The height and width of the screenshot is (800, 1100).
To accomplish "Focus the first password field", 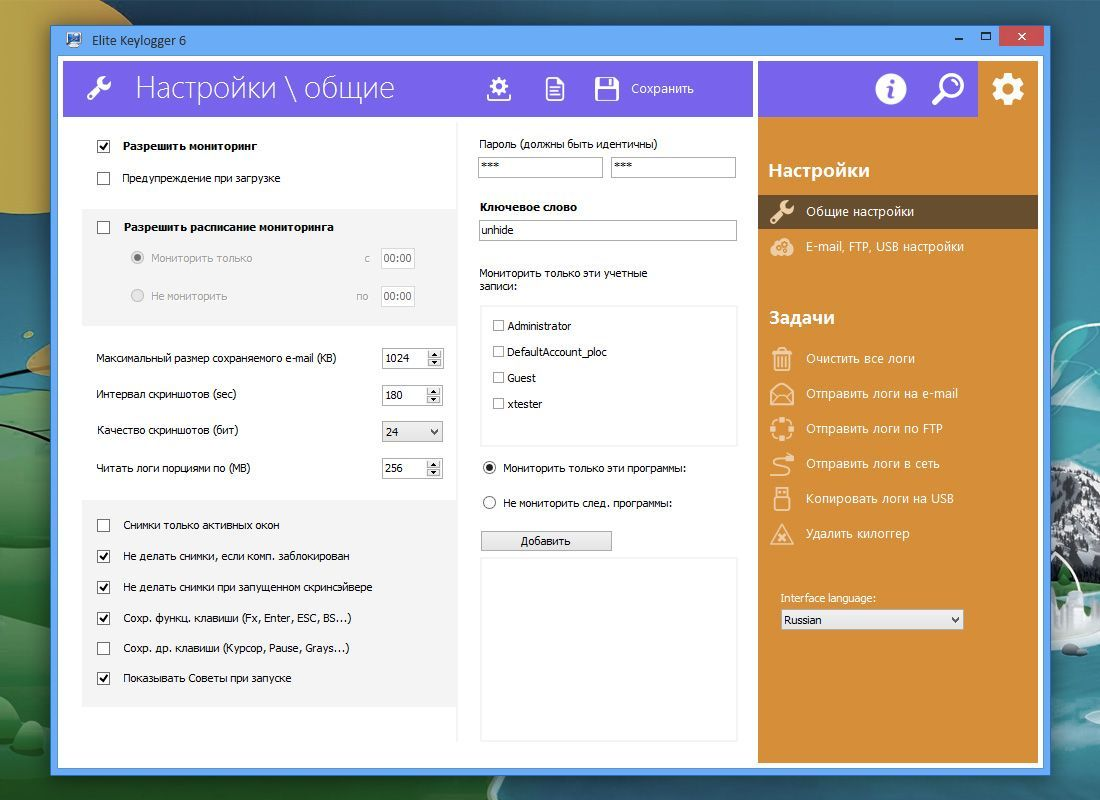I will pos(540,167).
